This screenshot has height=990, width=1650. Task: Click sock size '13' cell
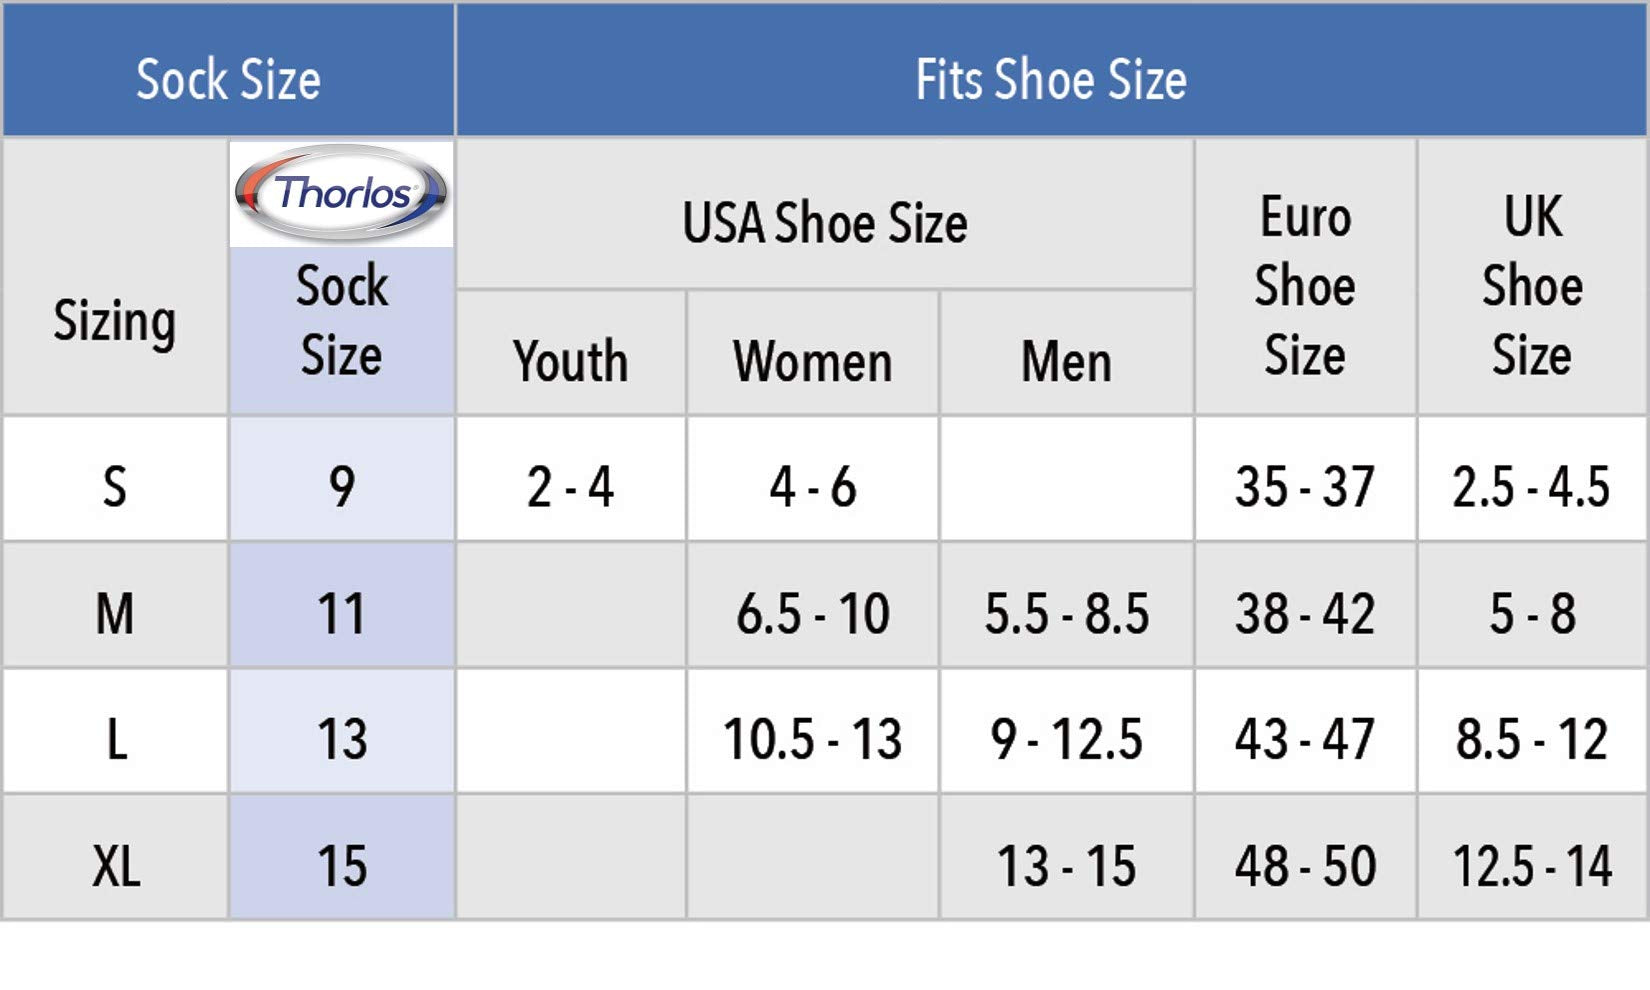coord(342,739)
